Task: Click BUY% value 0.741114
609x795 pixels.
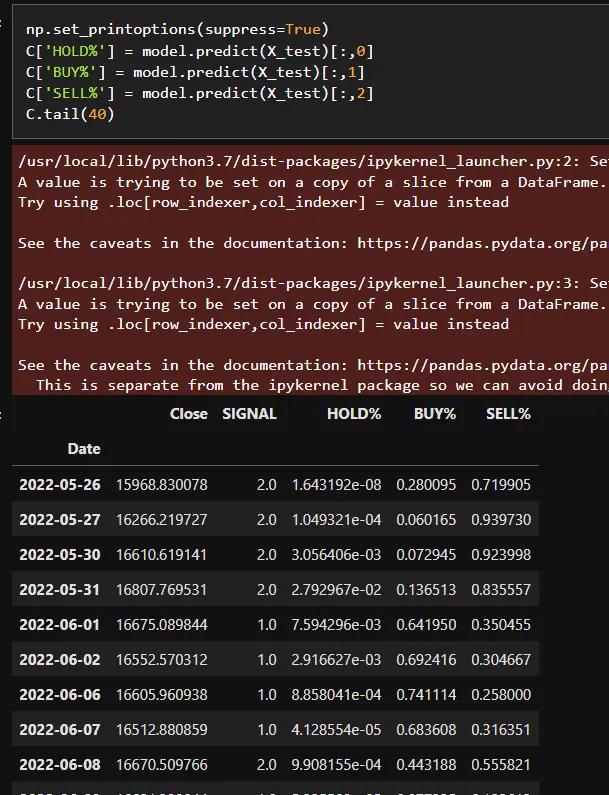Action: tap(426, 695)
